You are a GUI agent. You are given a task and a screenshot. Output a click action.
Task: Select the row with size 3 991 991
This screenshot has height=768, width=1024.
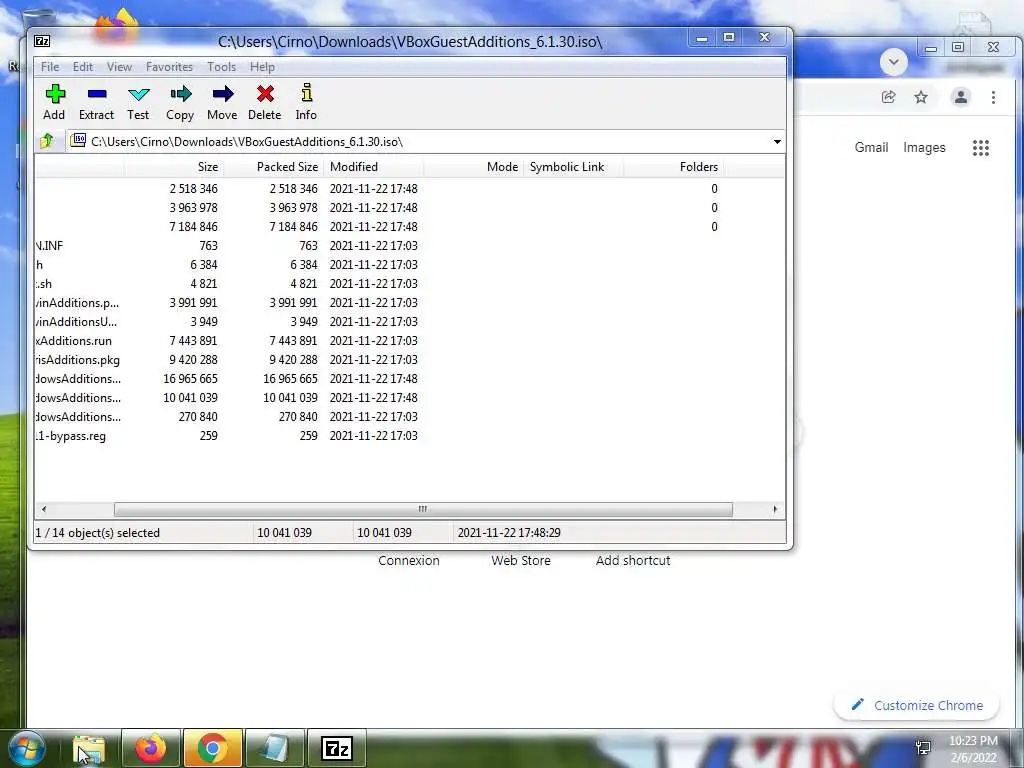click(409, 302)
